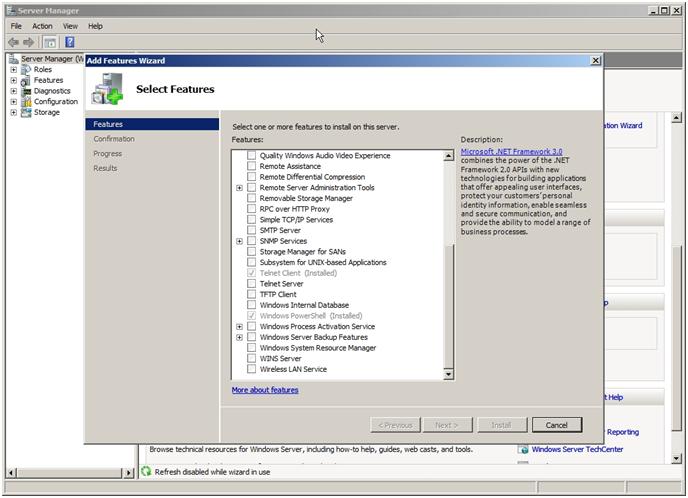Click the Windows Server TechCenter icon
688x498 pixels.
(x=523, y=449)
